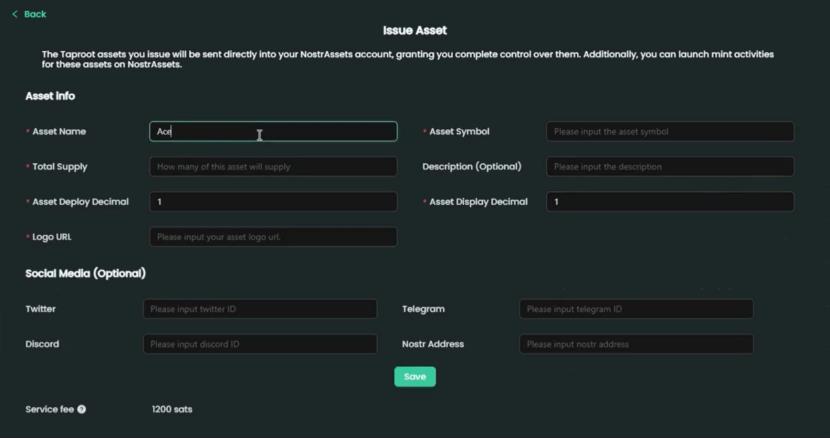Open the Service fee help icon

[82, 410]
